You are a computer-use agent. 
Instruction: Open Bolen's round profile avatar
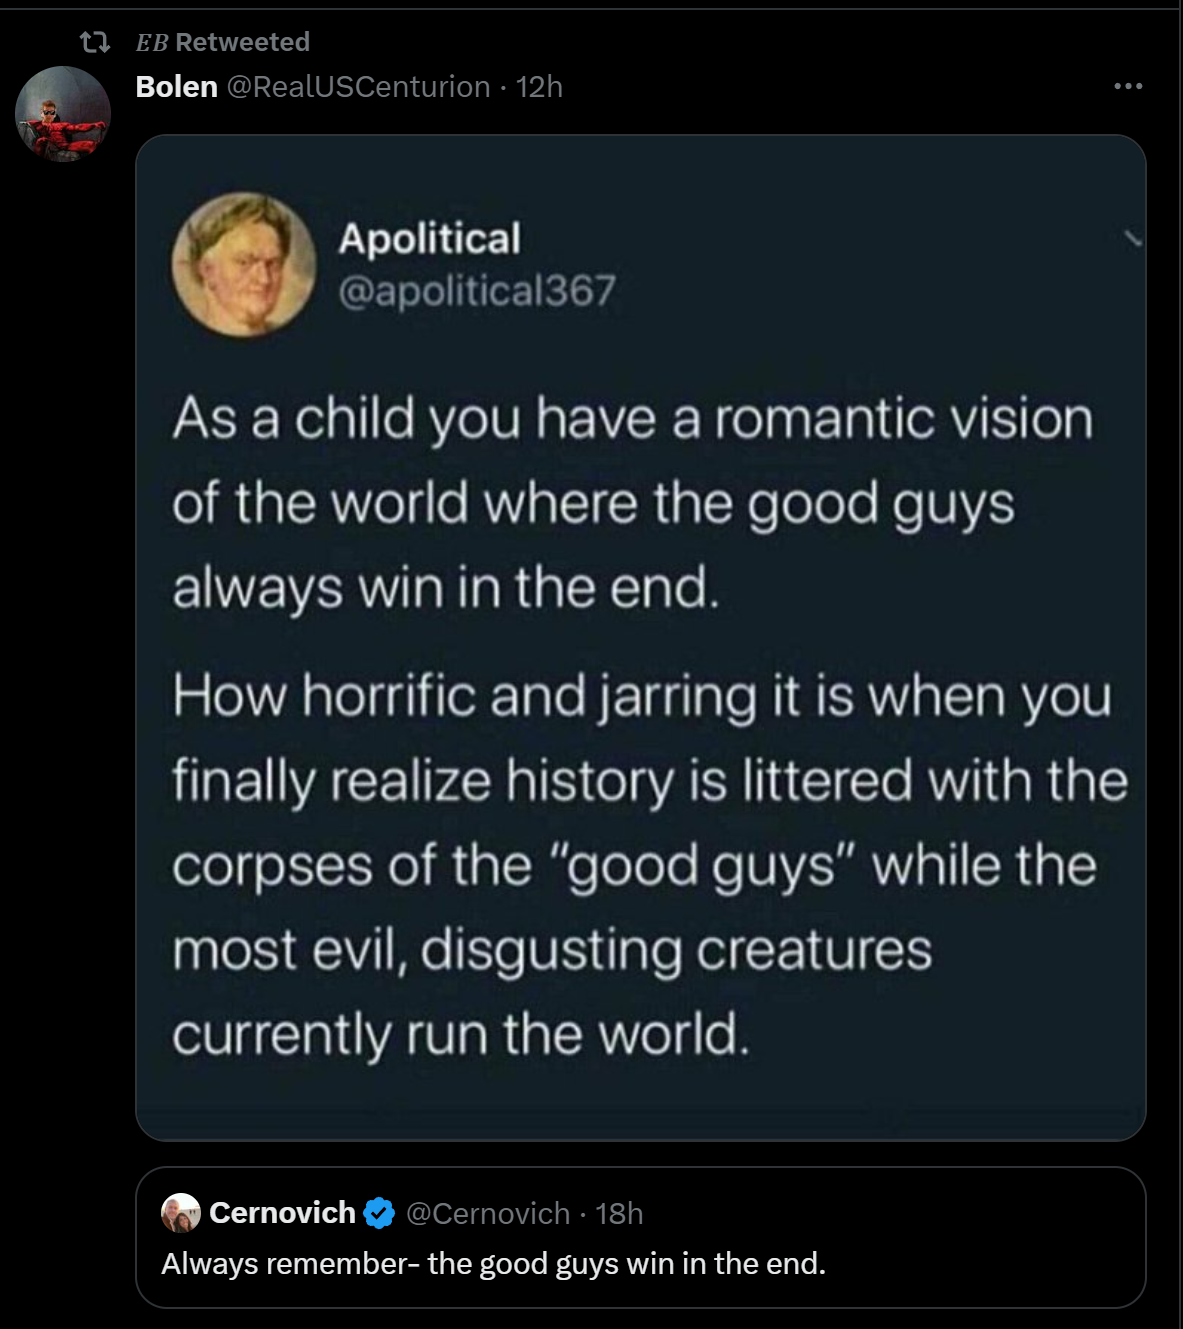coord(62,114)
